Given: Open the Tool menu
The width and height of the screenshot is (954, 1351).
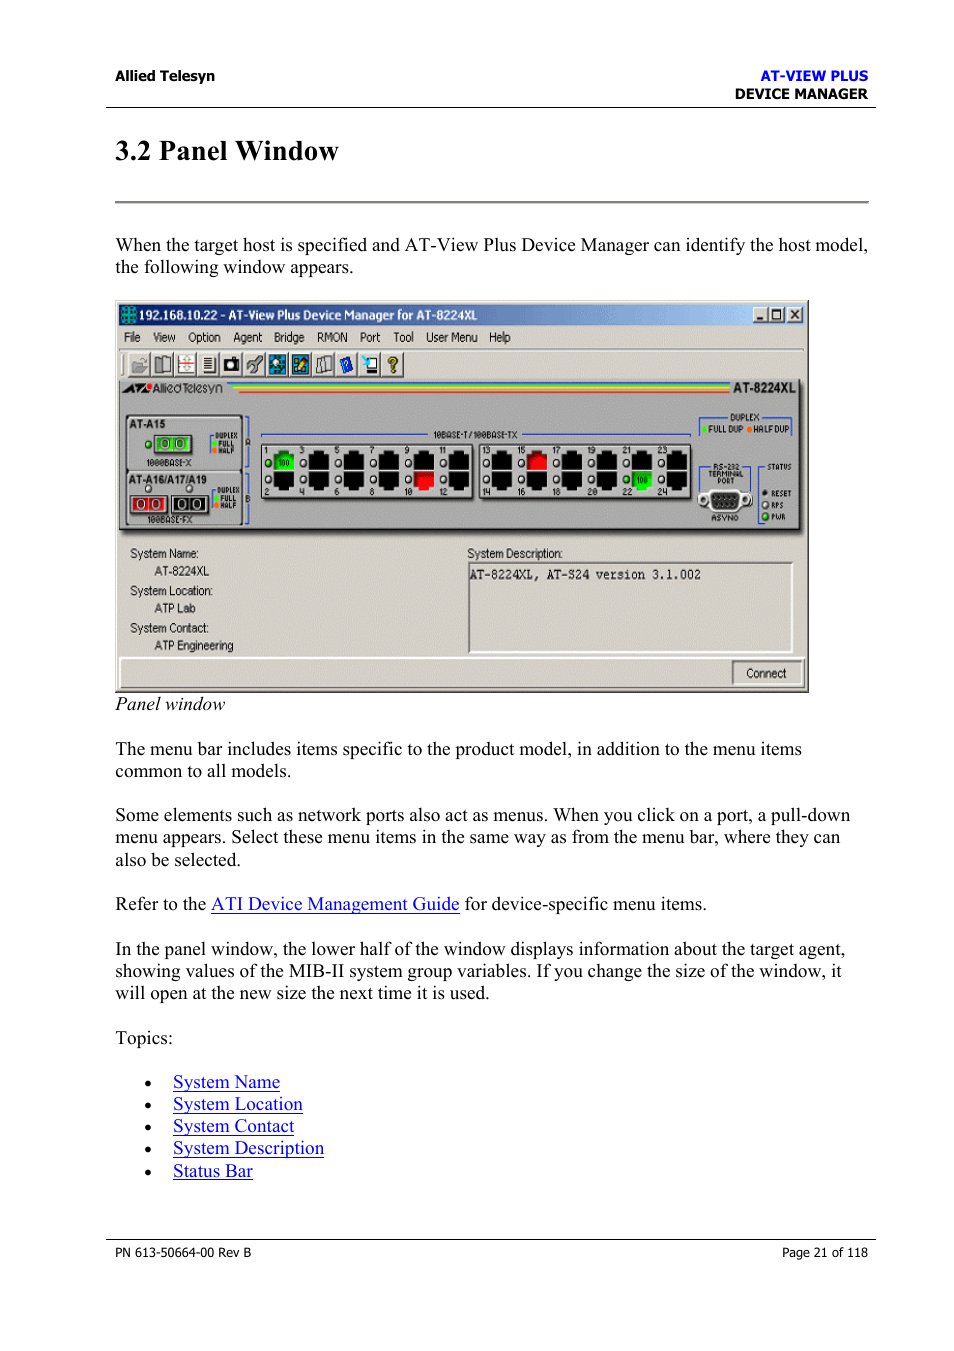Looking at the screenshot, I should pos(403,338).
